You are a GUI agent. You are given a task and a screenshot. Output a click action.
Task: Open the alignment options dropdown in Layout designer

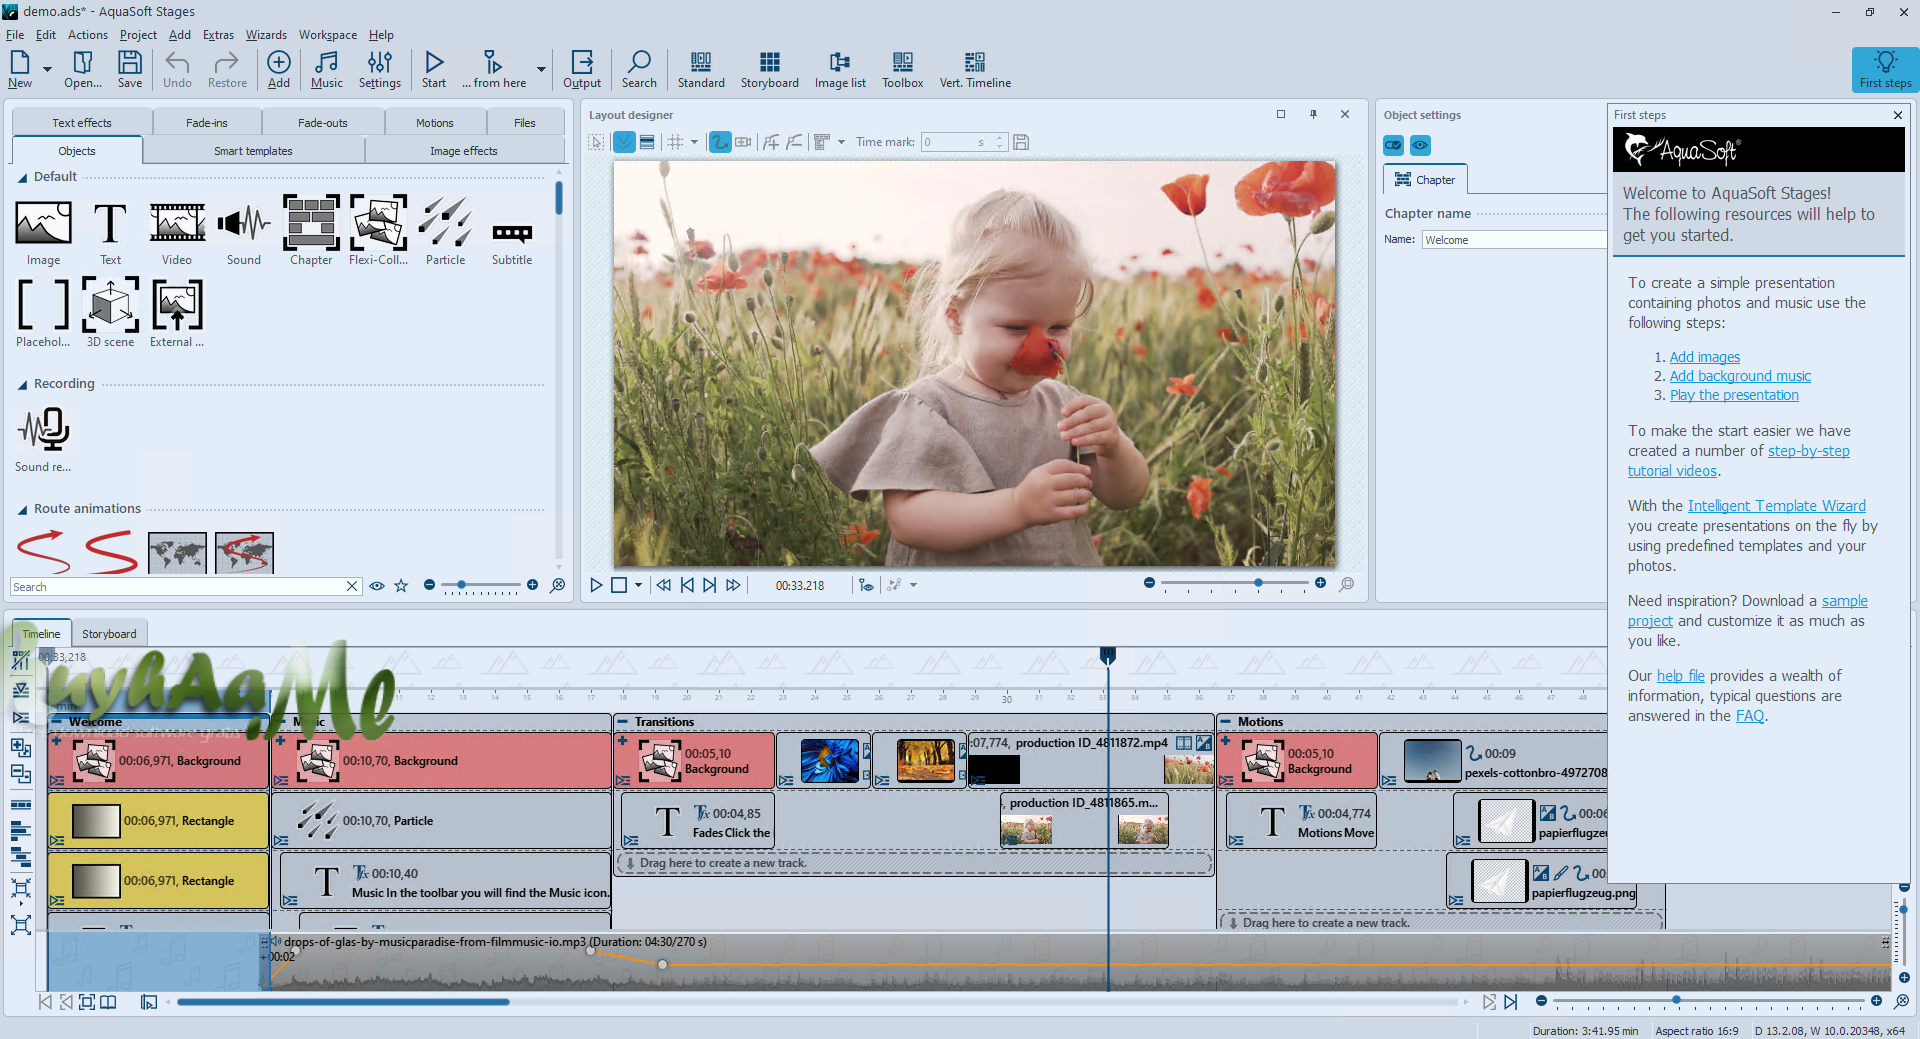(841, 142)
